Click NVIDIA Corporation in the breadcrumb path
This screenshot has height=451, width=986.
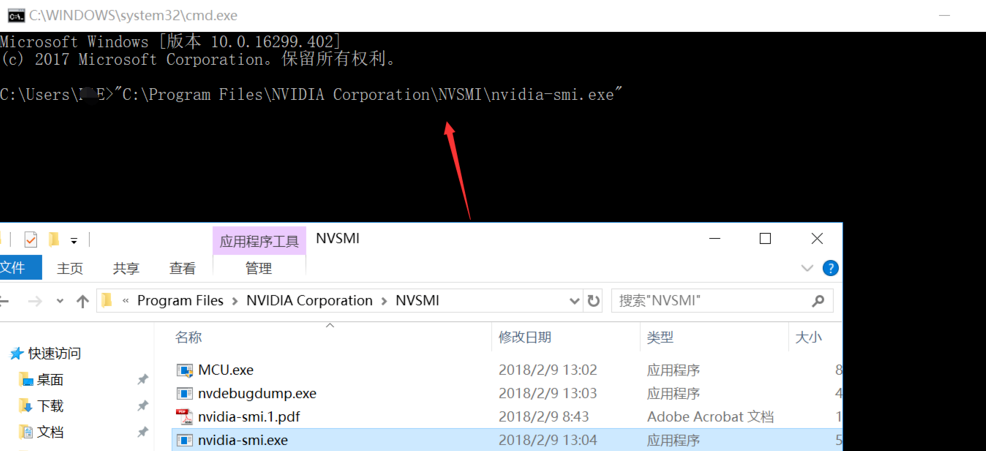(x=309, y=301)
